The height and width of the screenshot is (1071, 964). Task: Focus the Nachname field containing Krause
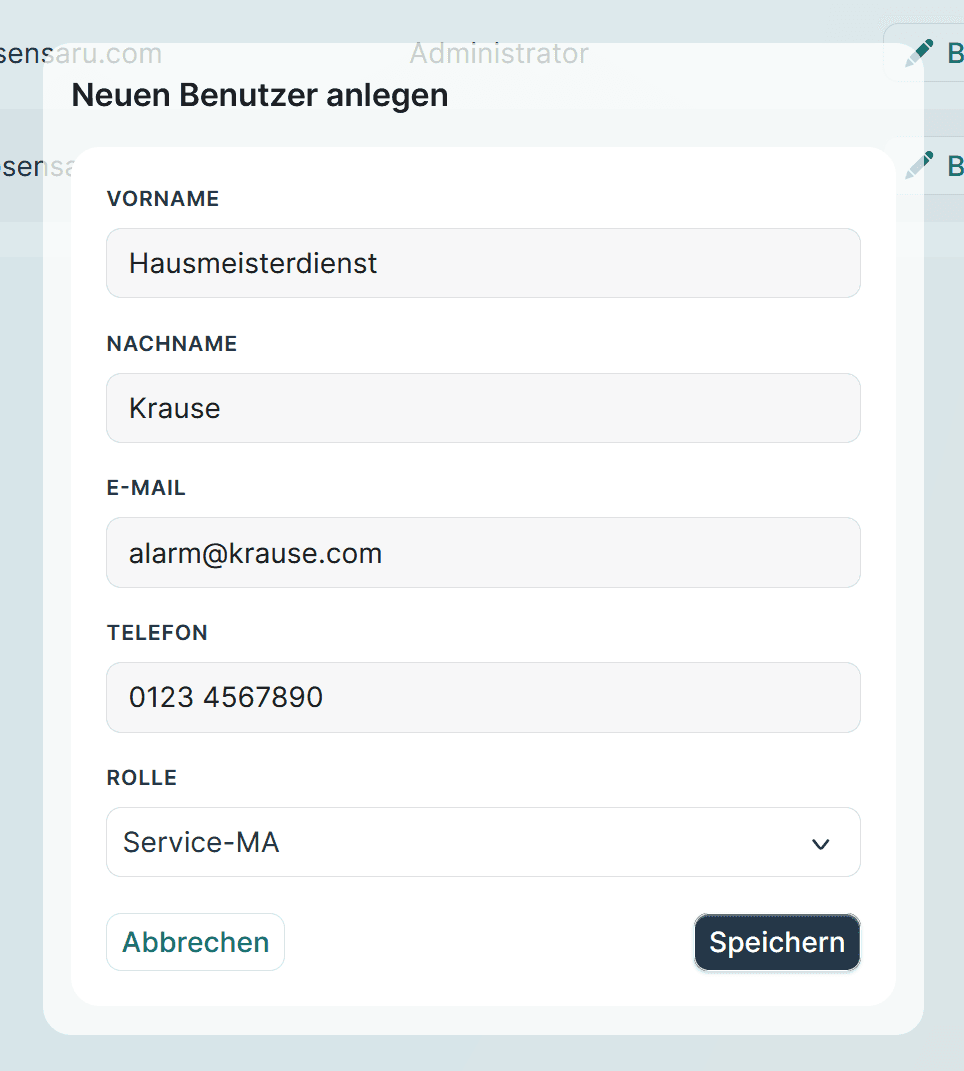483,408
